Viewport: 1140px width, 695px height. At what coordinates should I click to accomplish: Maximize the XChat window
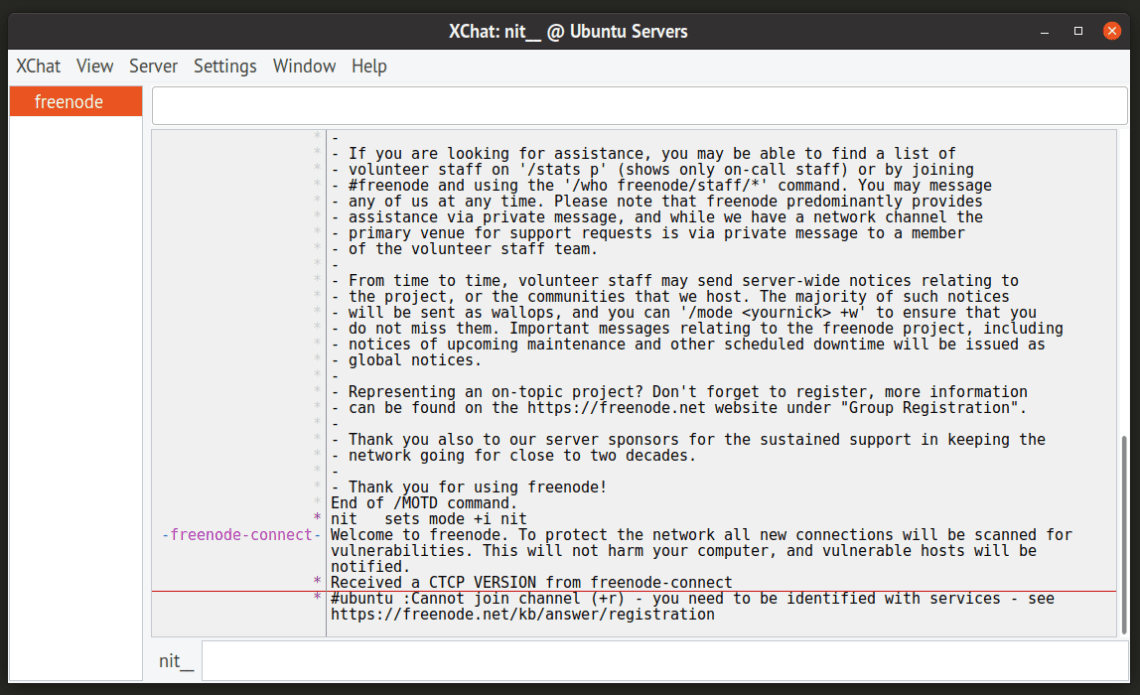1078,32
